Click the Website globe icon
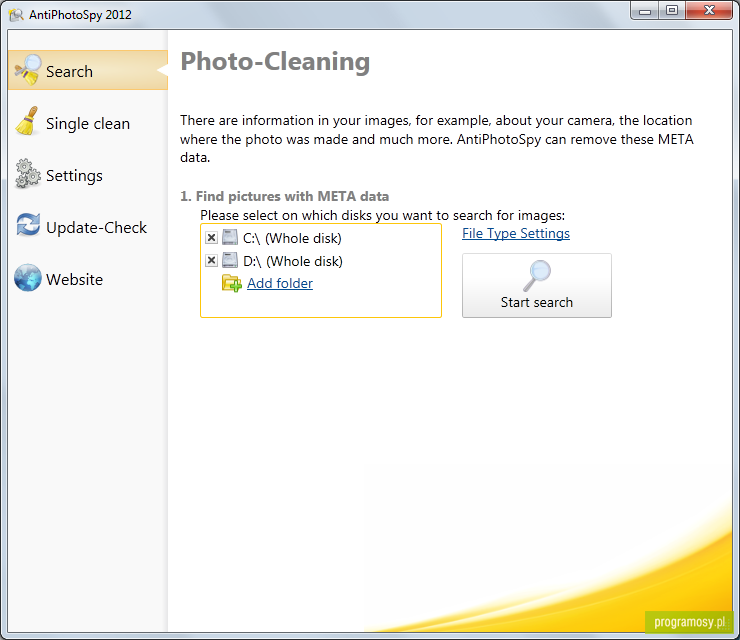Viewport: 740px width, 640px height. (x=28, y=278)
